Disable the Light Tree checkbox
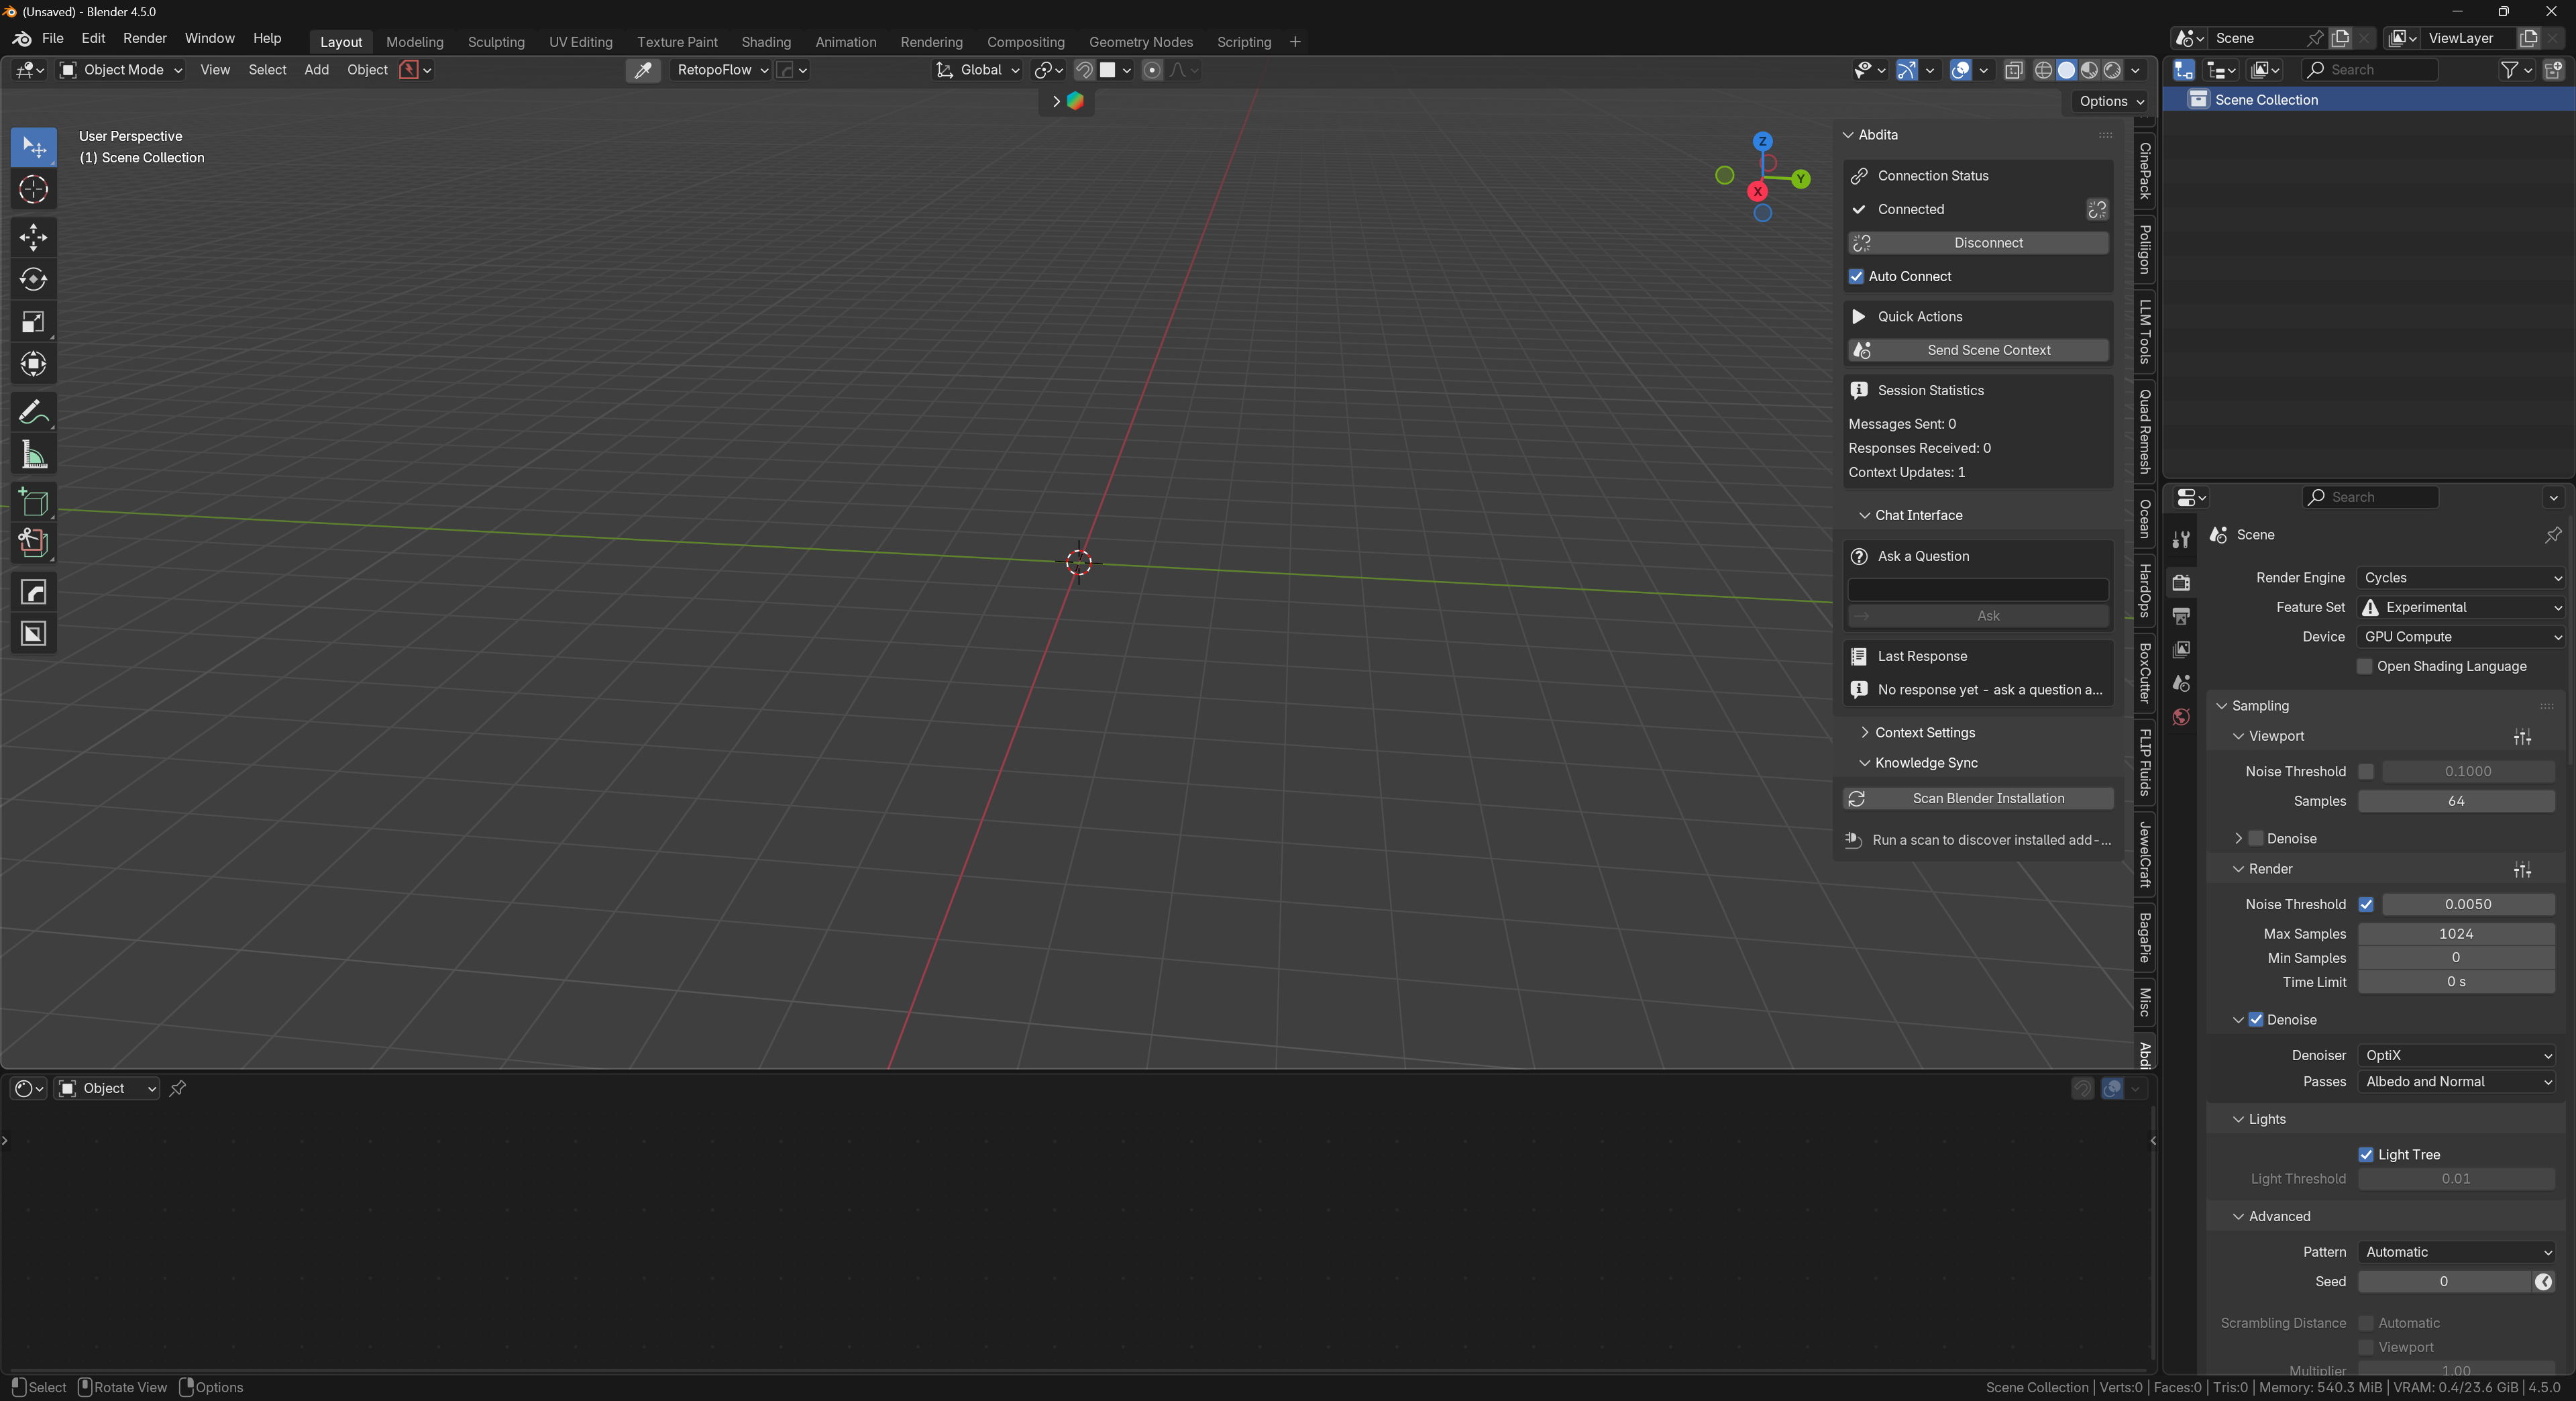The width and height of the screenshot is (2576, 1401). [x=2366, y=1155]
